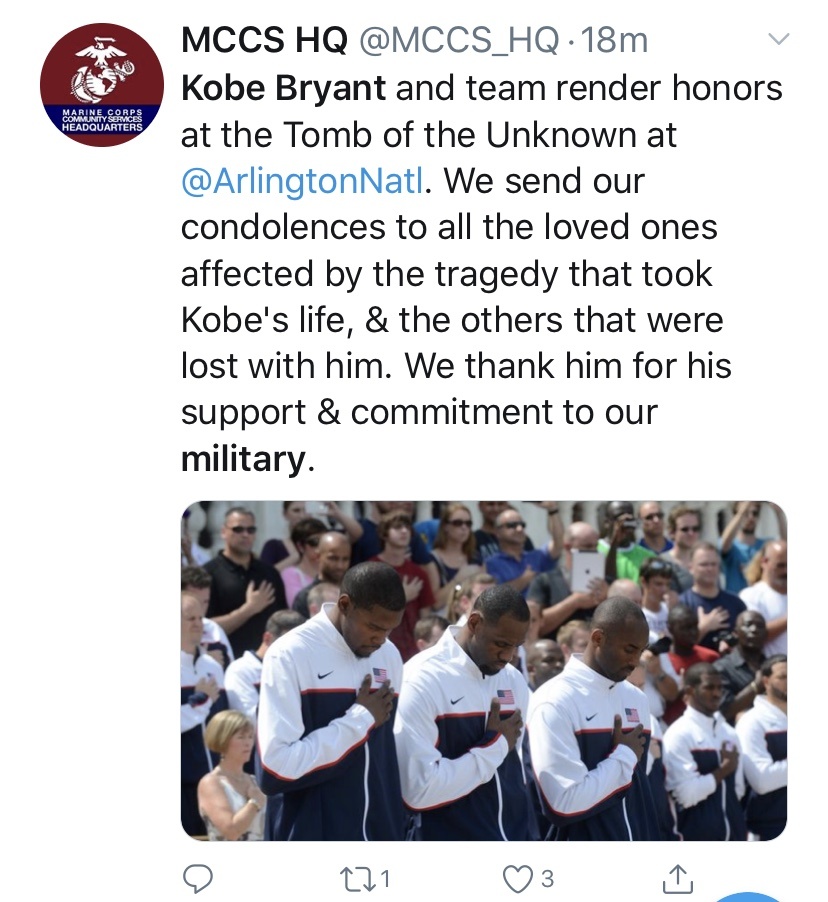Open the @ArlingtonNatl mention link
Viewport: 828px width, 902px height.
point(308,181)
